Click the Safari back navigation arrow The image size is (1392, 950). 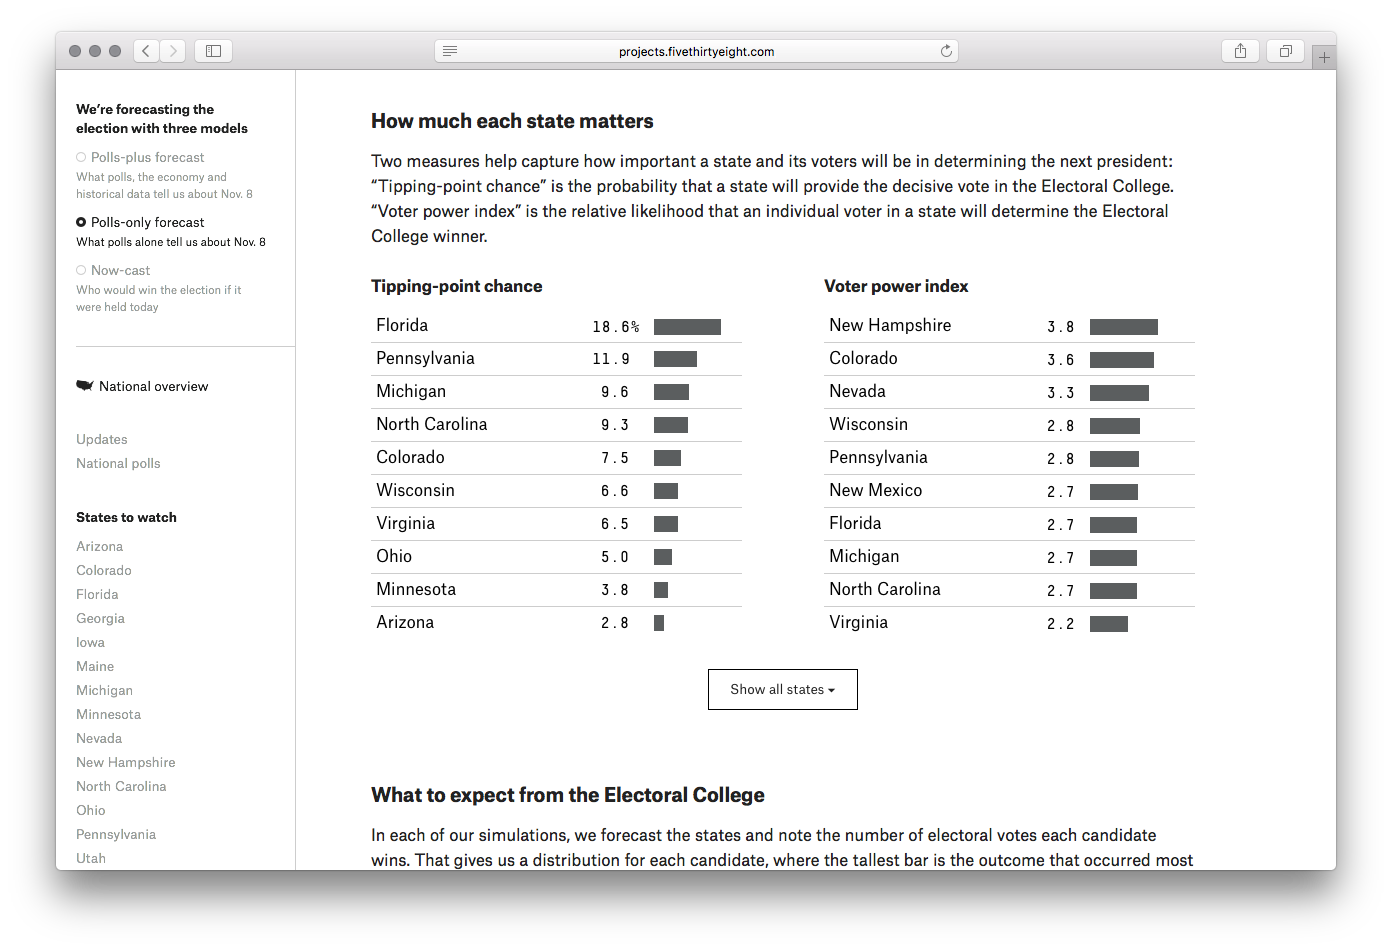click(x=145, y=50)
